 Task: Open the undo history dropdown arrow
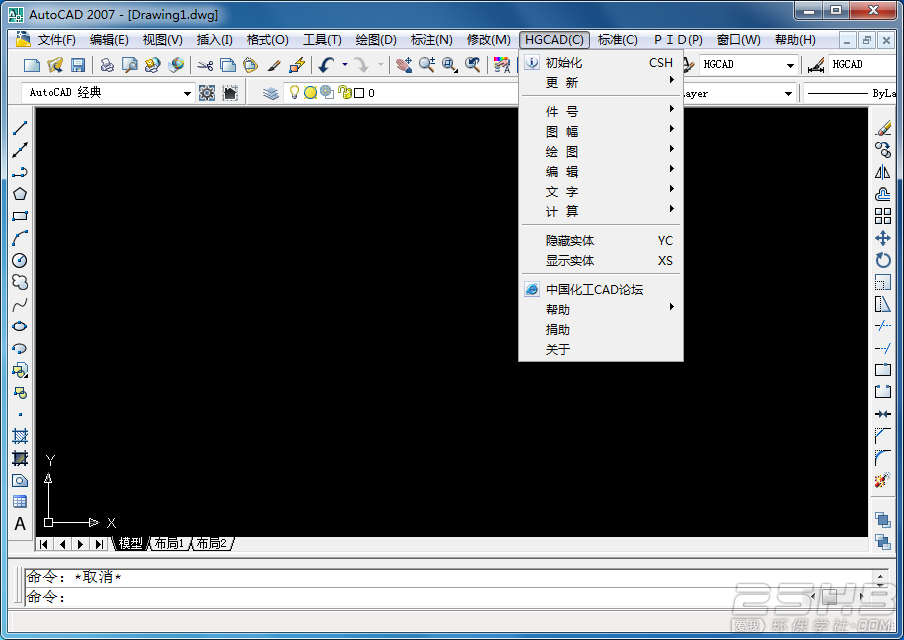(345, 65)
